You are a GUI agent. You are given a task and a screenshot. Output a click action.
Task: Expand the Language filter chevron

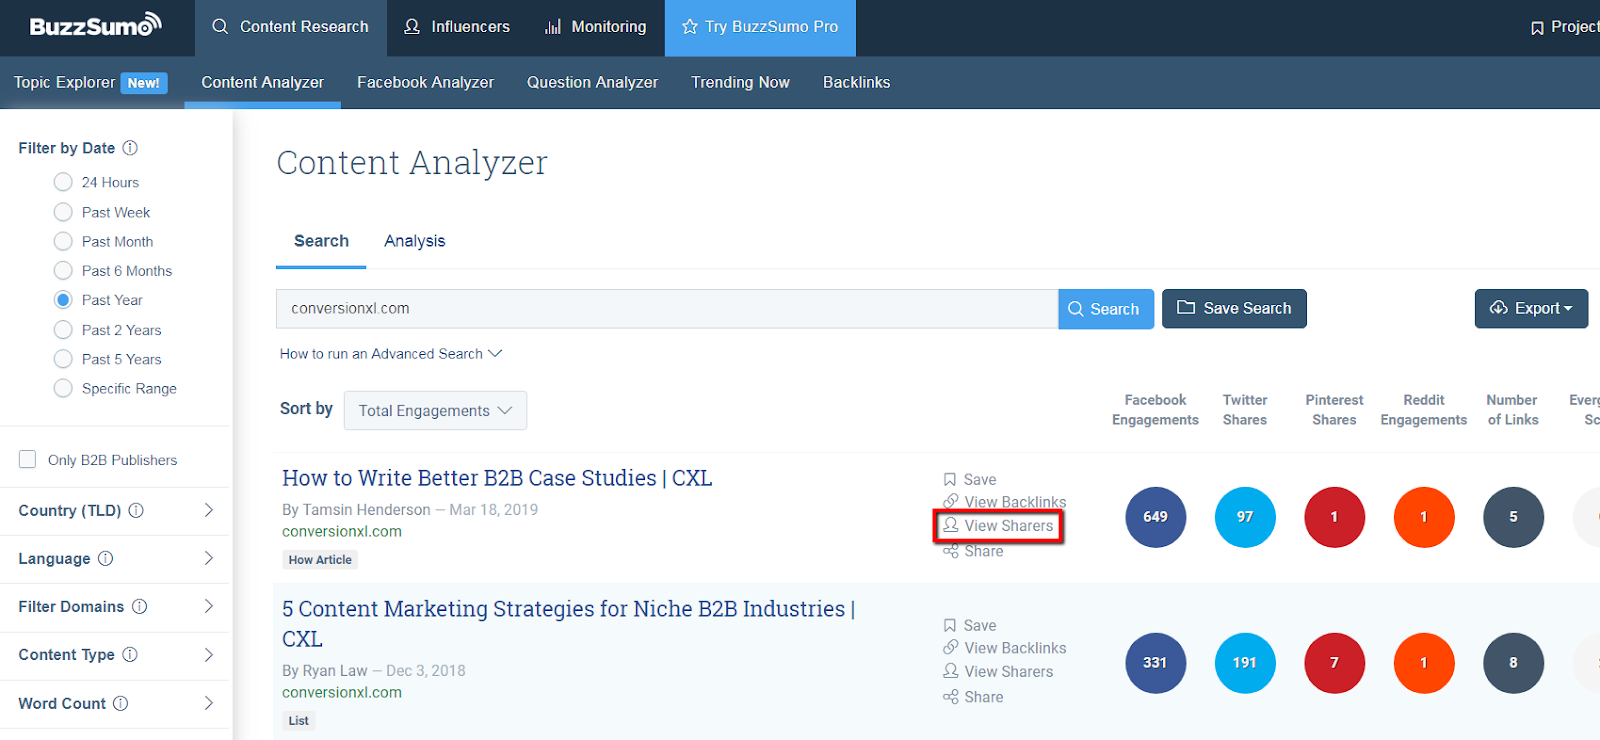pos(209,558)
